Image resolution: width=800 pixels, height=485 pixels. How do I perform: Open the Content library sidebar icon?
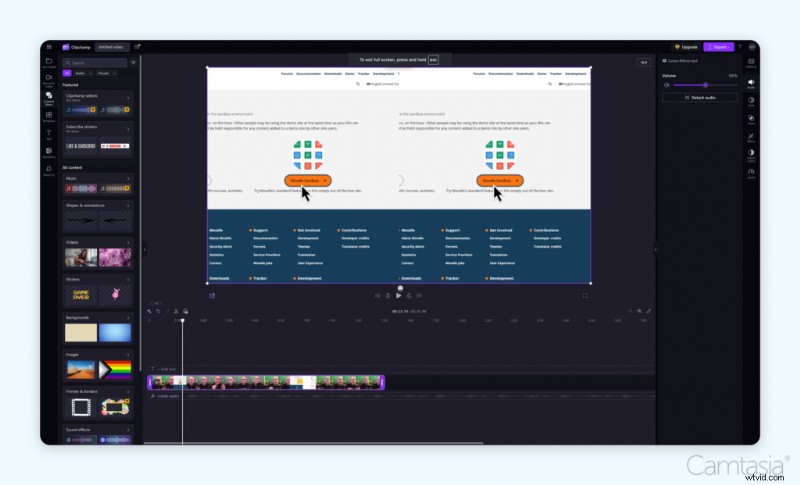[x=49, y=98]
